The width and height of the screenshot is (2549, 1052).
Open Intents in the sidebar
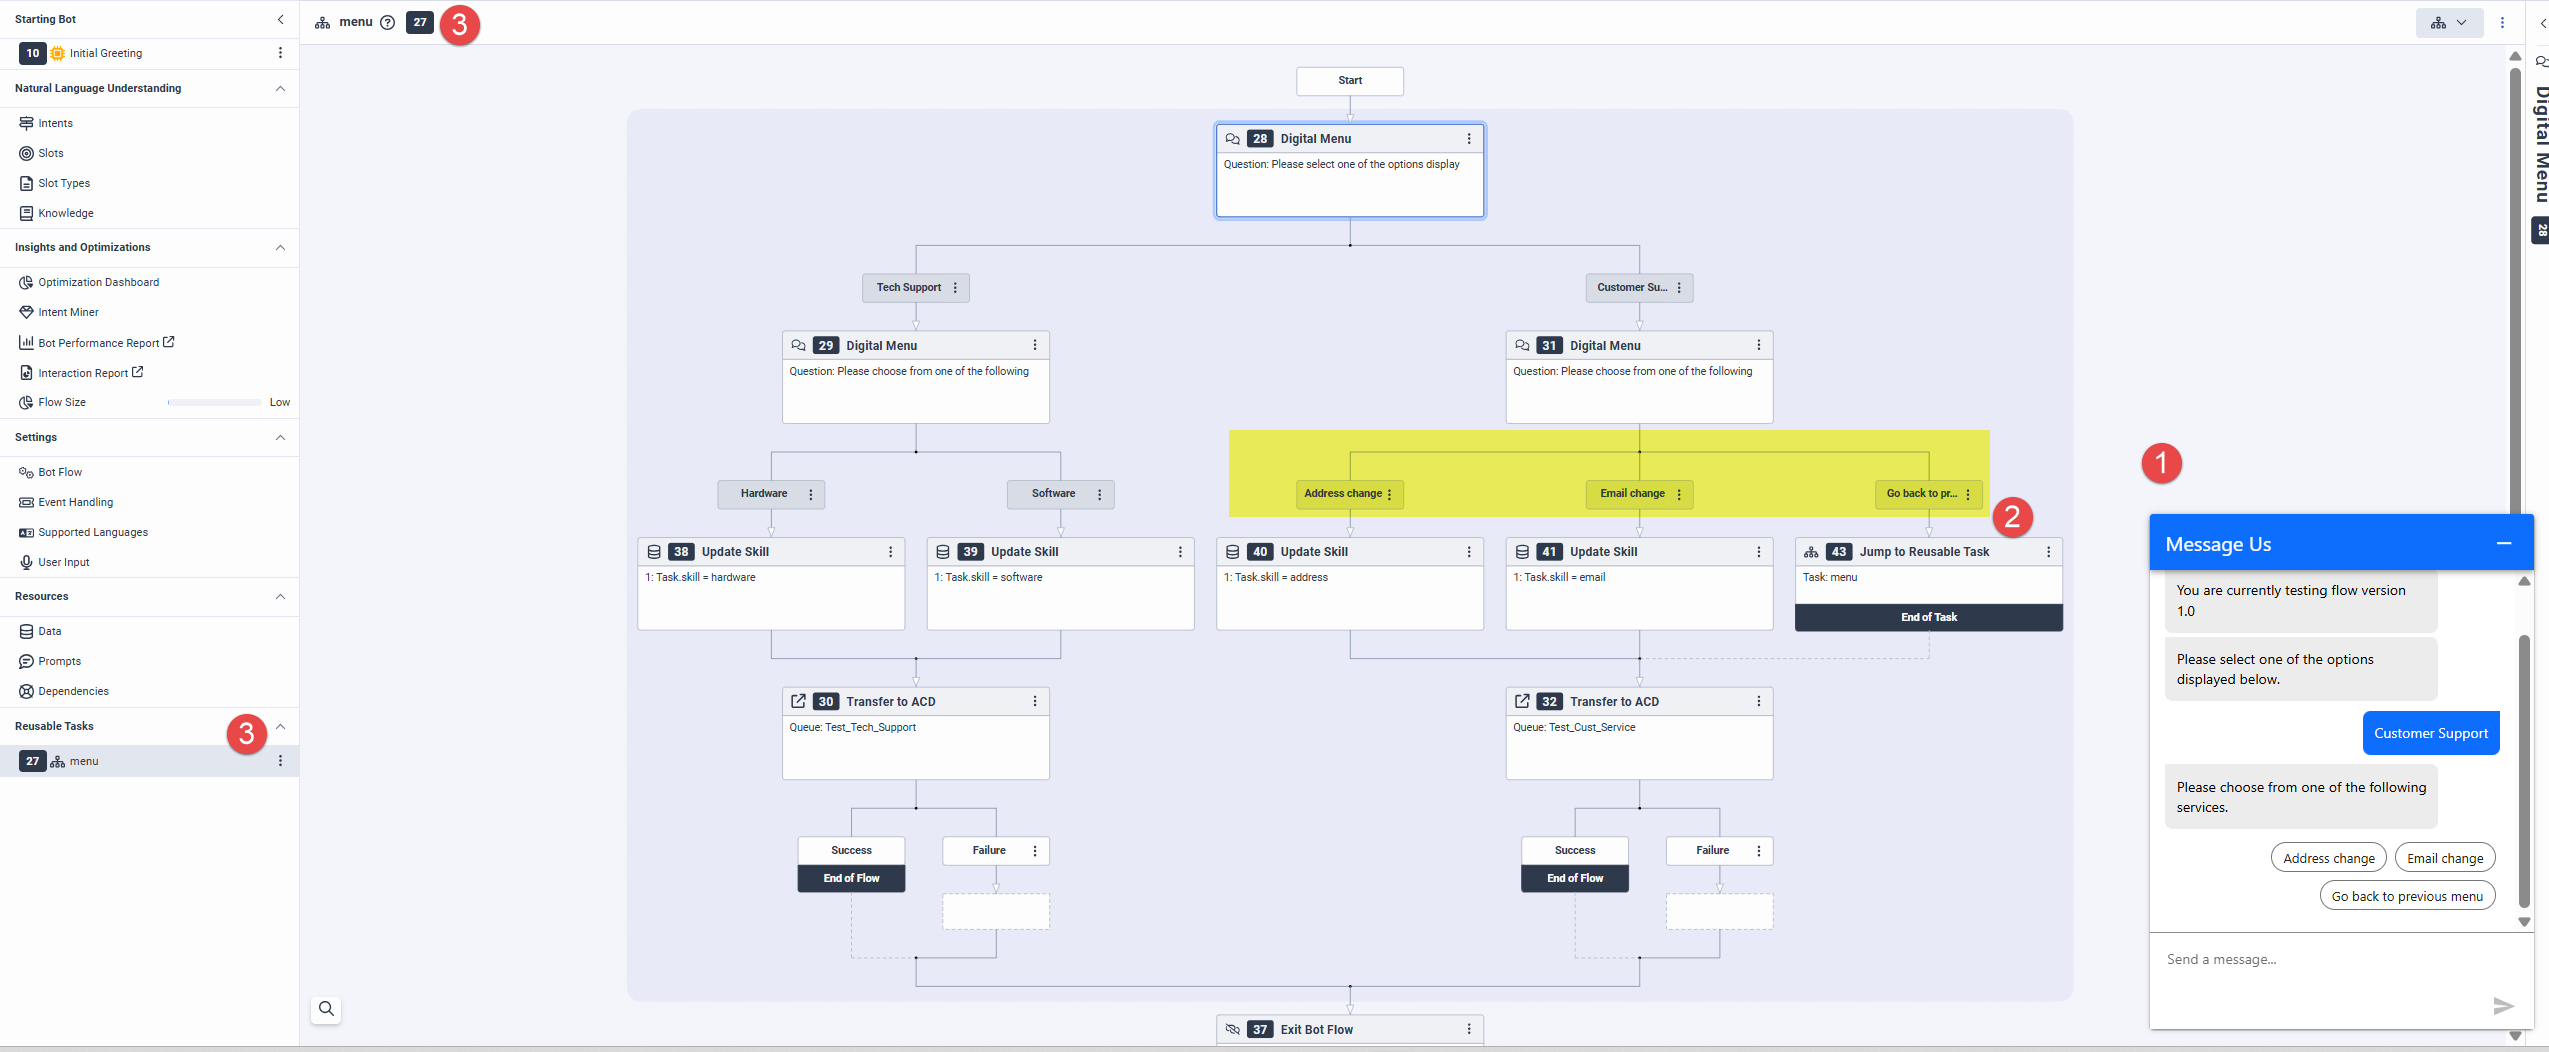(x=56, y=124)
